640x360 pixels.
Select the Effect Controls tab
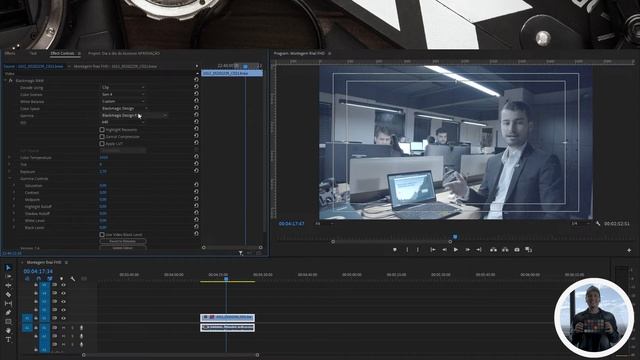click(62, 53)
